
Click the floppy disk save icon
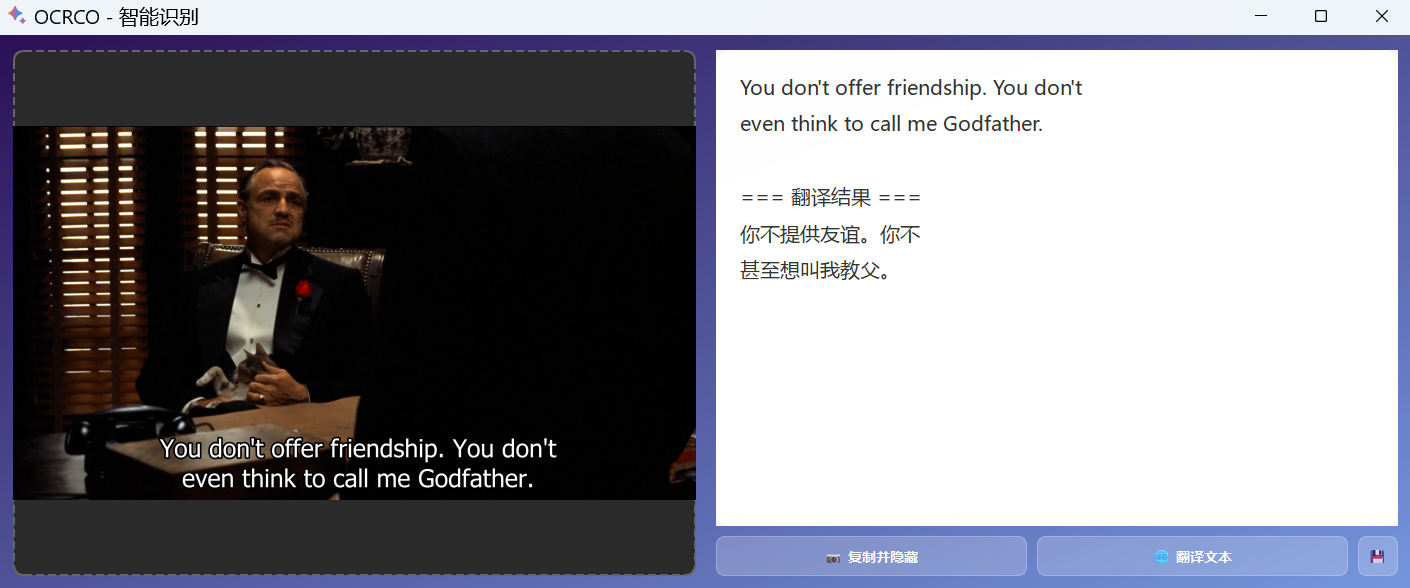point(1378,556)
